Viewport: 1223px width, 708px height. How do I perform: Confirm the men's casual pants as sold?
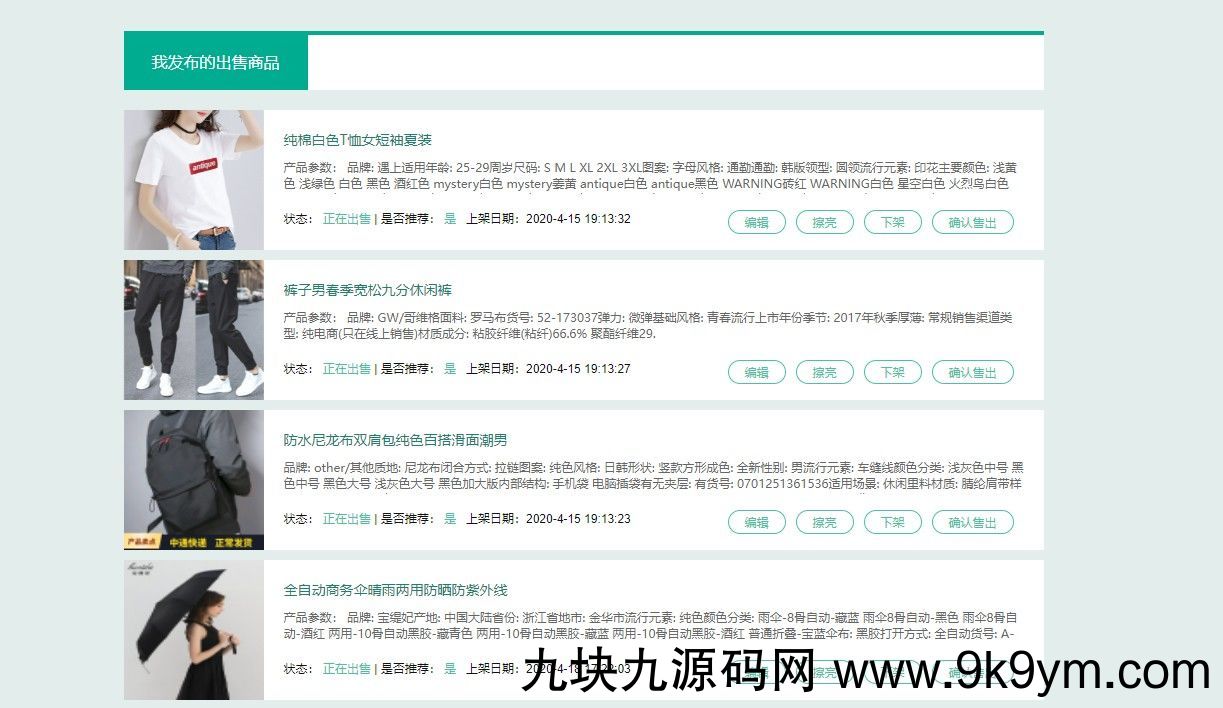pos(972,372)
